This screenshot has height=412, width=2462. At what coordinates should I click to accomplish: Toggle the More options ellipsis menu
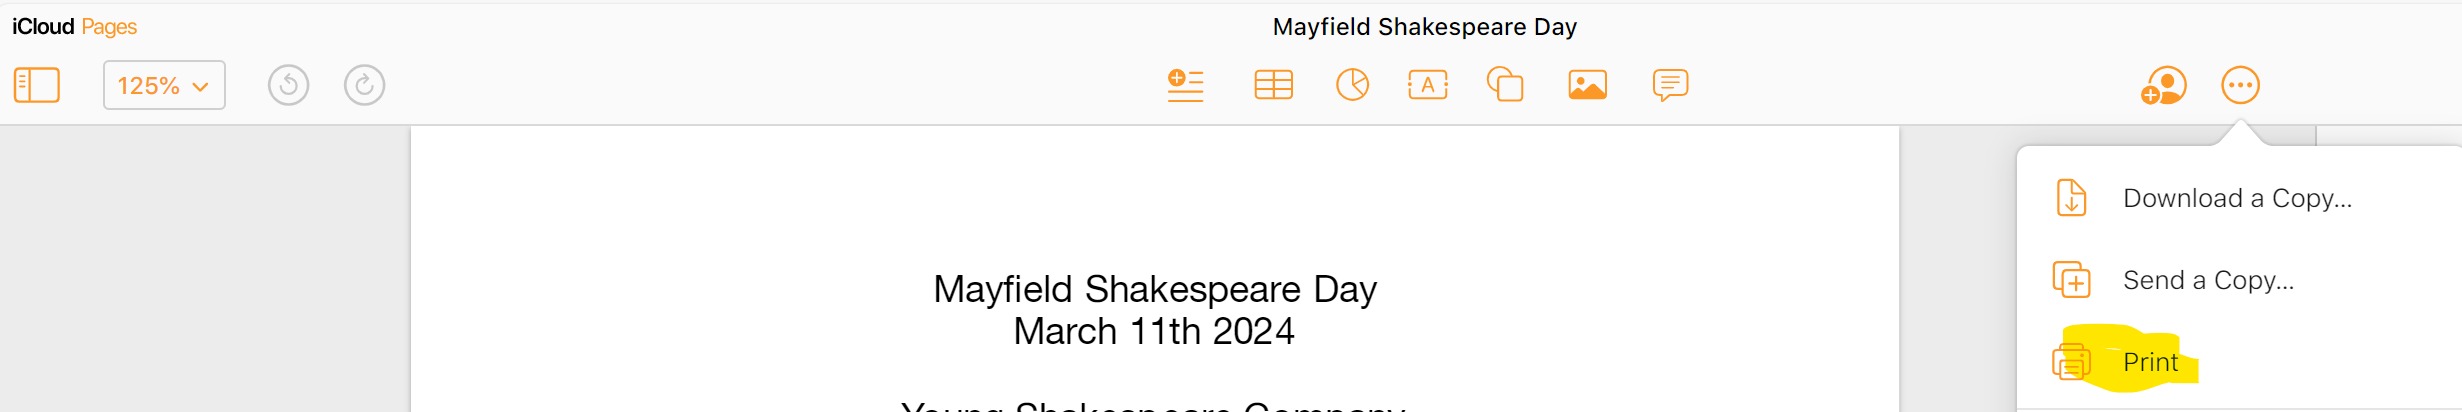pyautogui.click(x=2240, y=85)
